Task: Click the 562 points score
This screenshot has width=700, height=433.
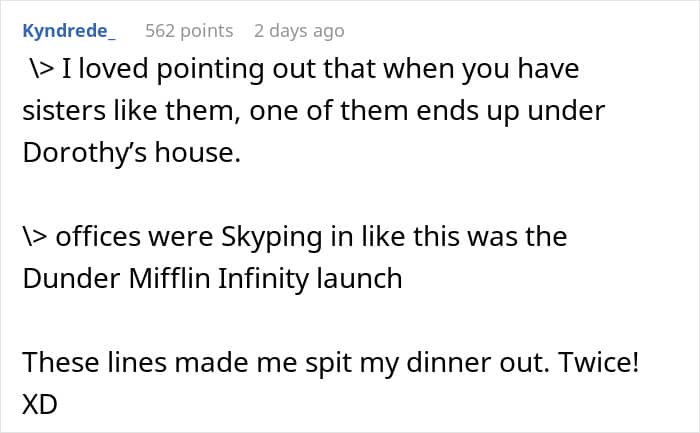Action: click(x=189, y=31)
